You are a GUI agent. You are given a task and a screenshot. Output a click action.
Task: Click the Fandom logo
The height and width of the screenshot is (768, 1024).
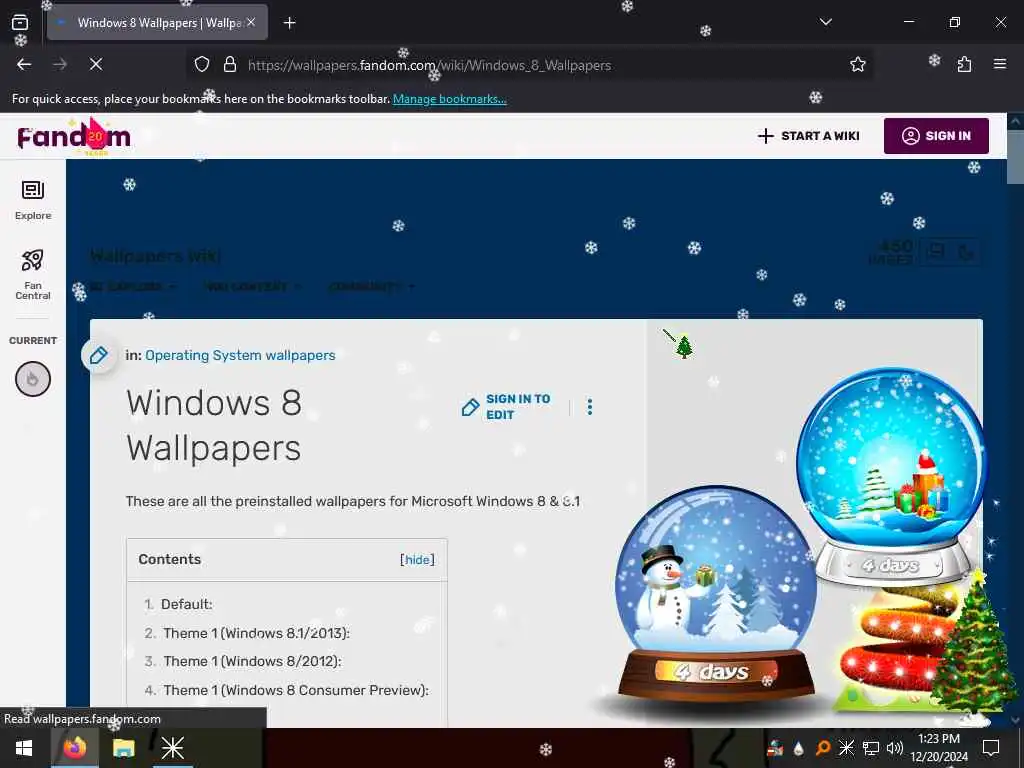74,136
